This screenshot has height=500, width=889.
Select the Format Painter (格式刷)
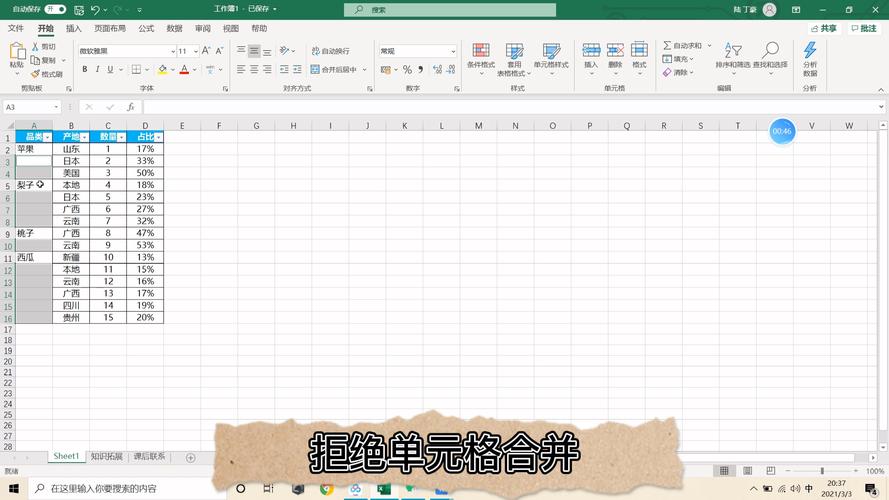pyautogui.click(x=46, y=74)
